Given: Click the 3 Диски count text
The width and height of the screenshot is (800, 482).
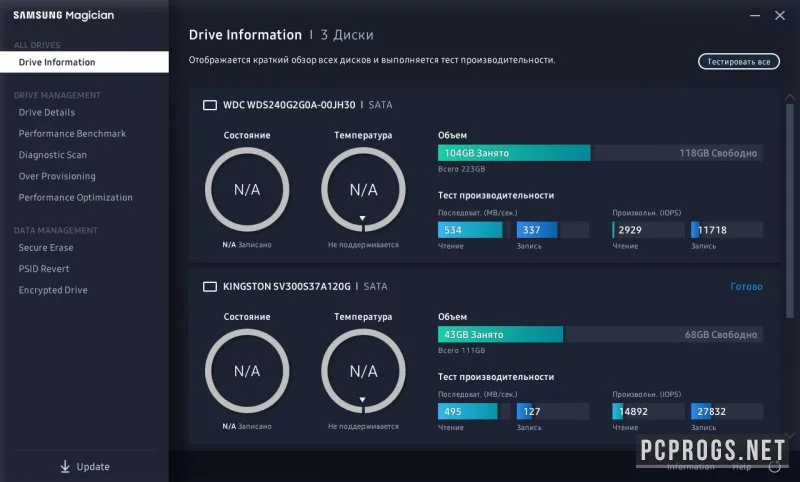Looking at the screenshot, I should pos(347,35).
